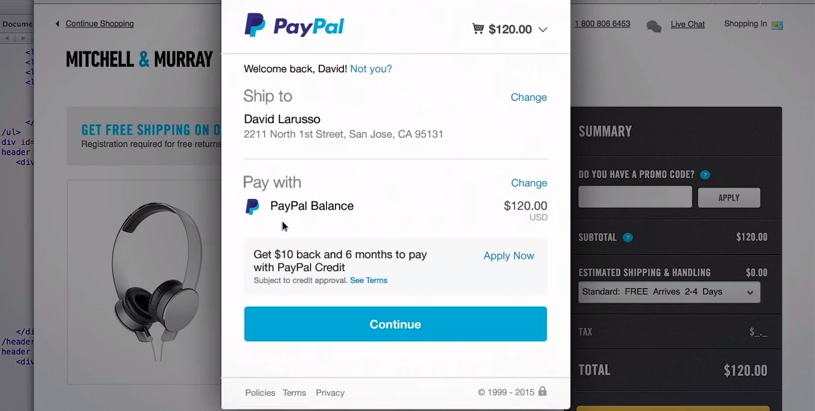Open See Terms for PayPal Credit
Screen dimensions: 815x411
click(368, 281)
